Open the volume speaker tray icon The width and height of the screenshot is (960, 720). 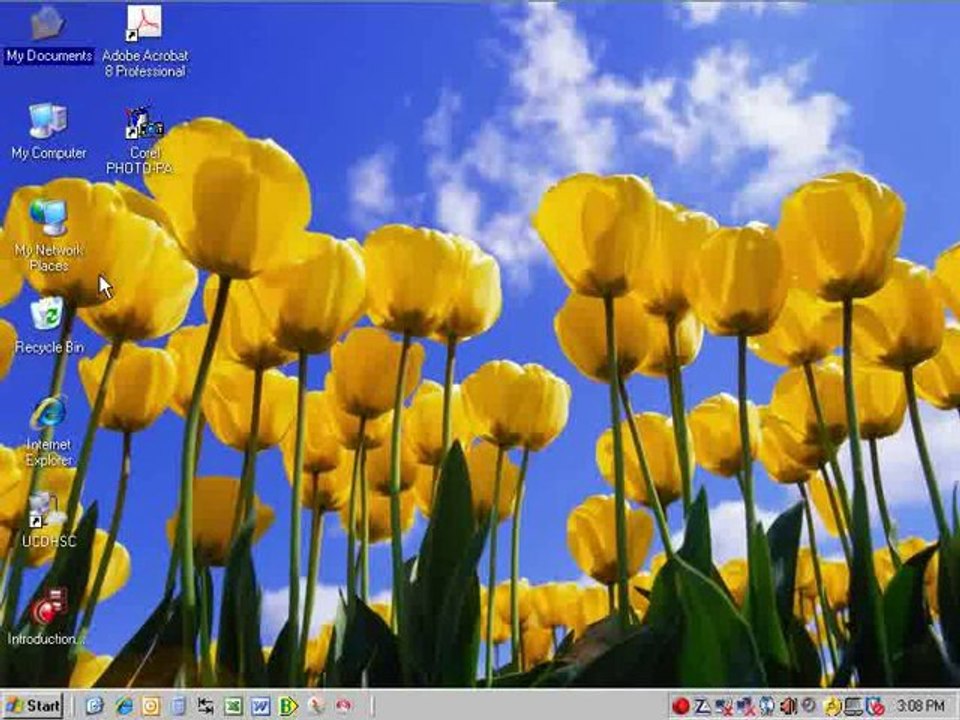coord(787,707)
